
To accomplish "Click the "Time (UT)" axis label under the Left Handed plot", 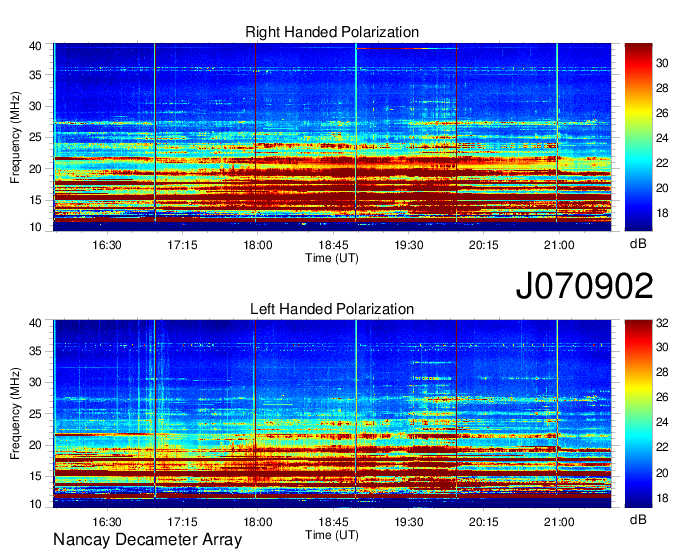I will click(x=332, y=535).
